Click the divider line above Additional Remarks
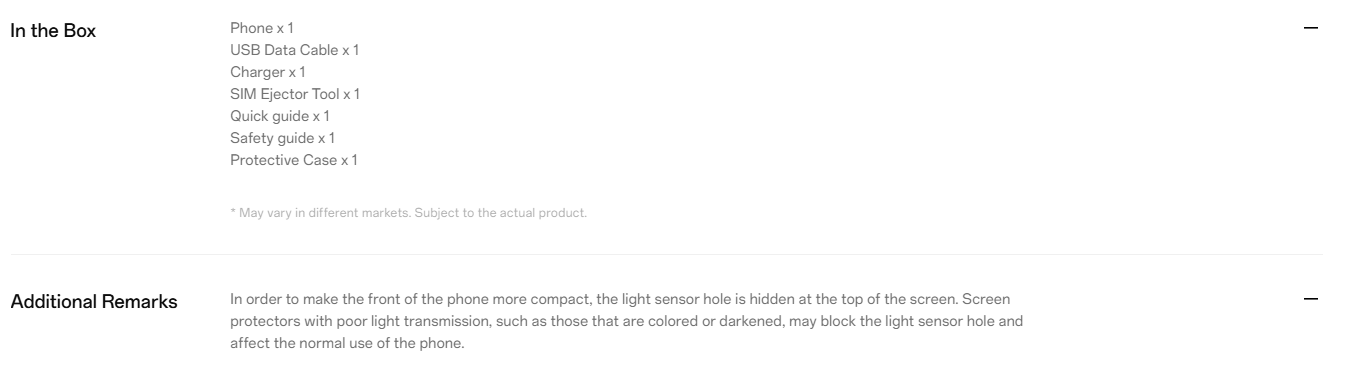This screenshot has width=1366, height=379. coord(666,254)
